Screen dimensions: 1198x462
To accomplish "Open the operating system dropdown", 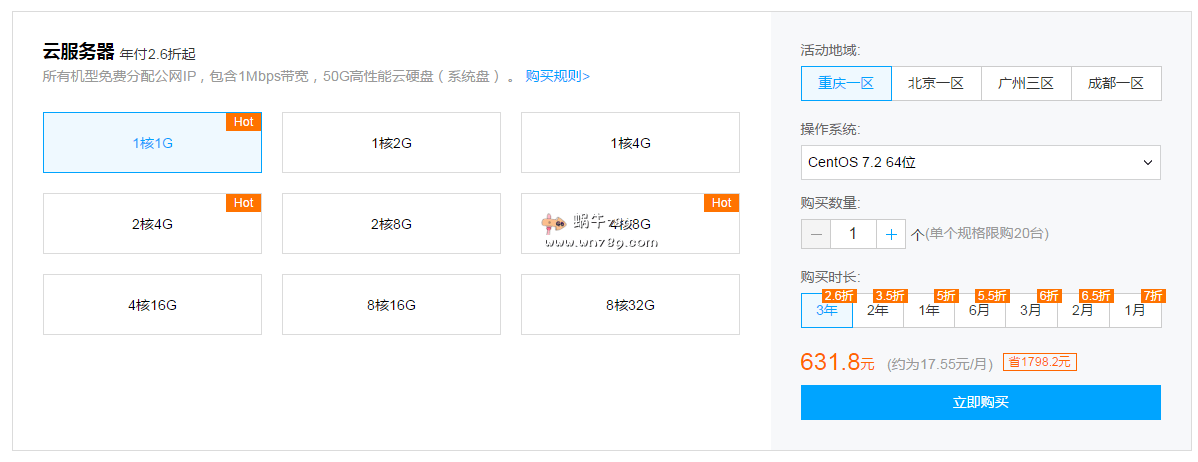I will [x=980, y=162].
